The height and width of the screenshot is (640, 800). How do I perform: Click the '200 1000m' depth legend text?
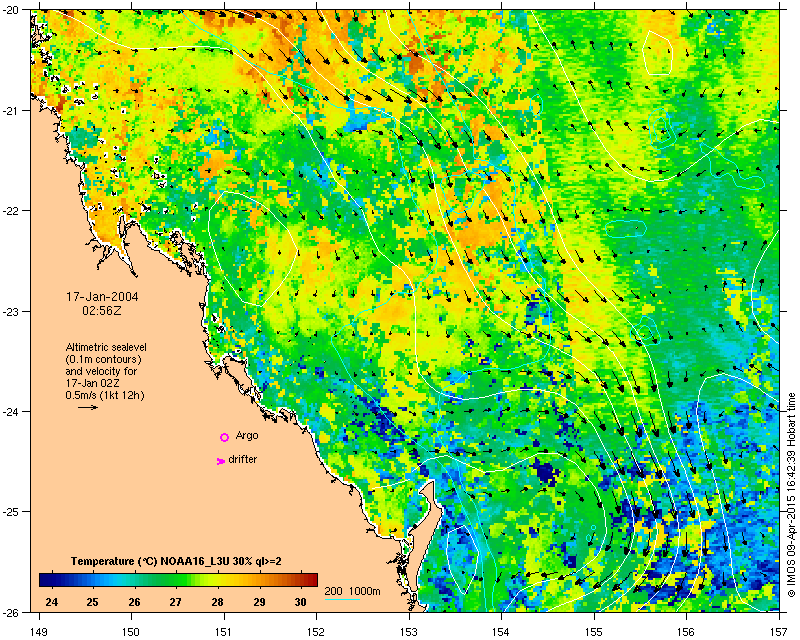tap(353, 590)
